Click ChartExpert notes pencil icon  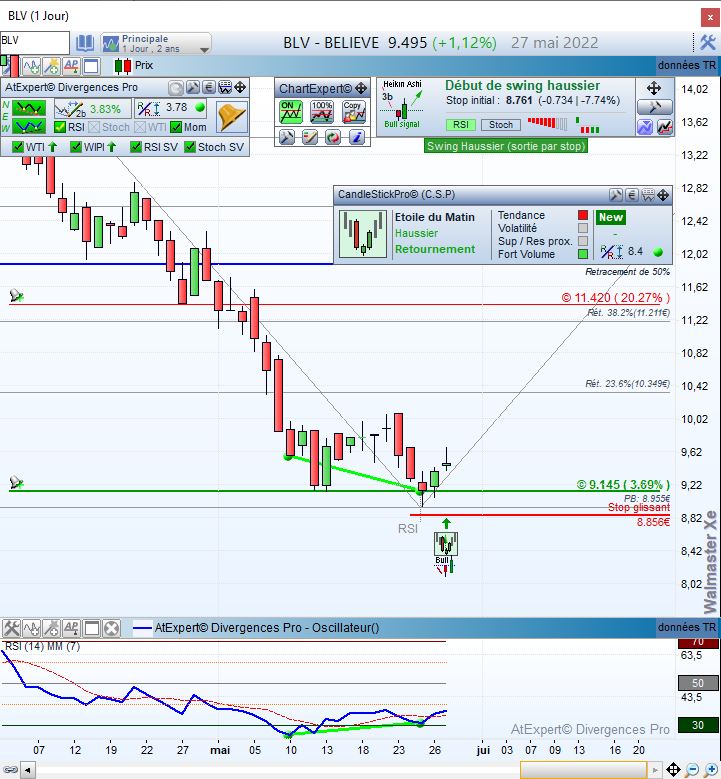pos(310,137)
